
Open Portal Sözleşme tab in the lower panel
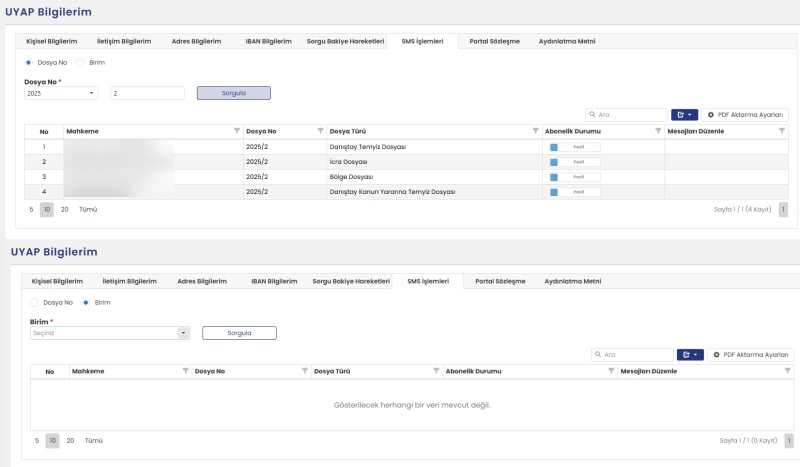coord(500,281)
